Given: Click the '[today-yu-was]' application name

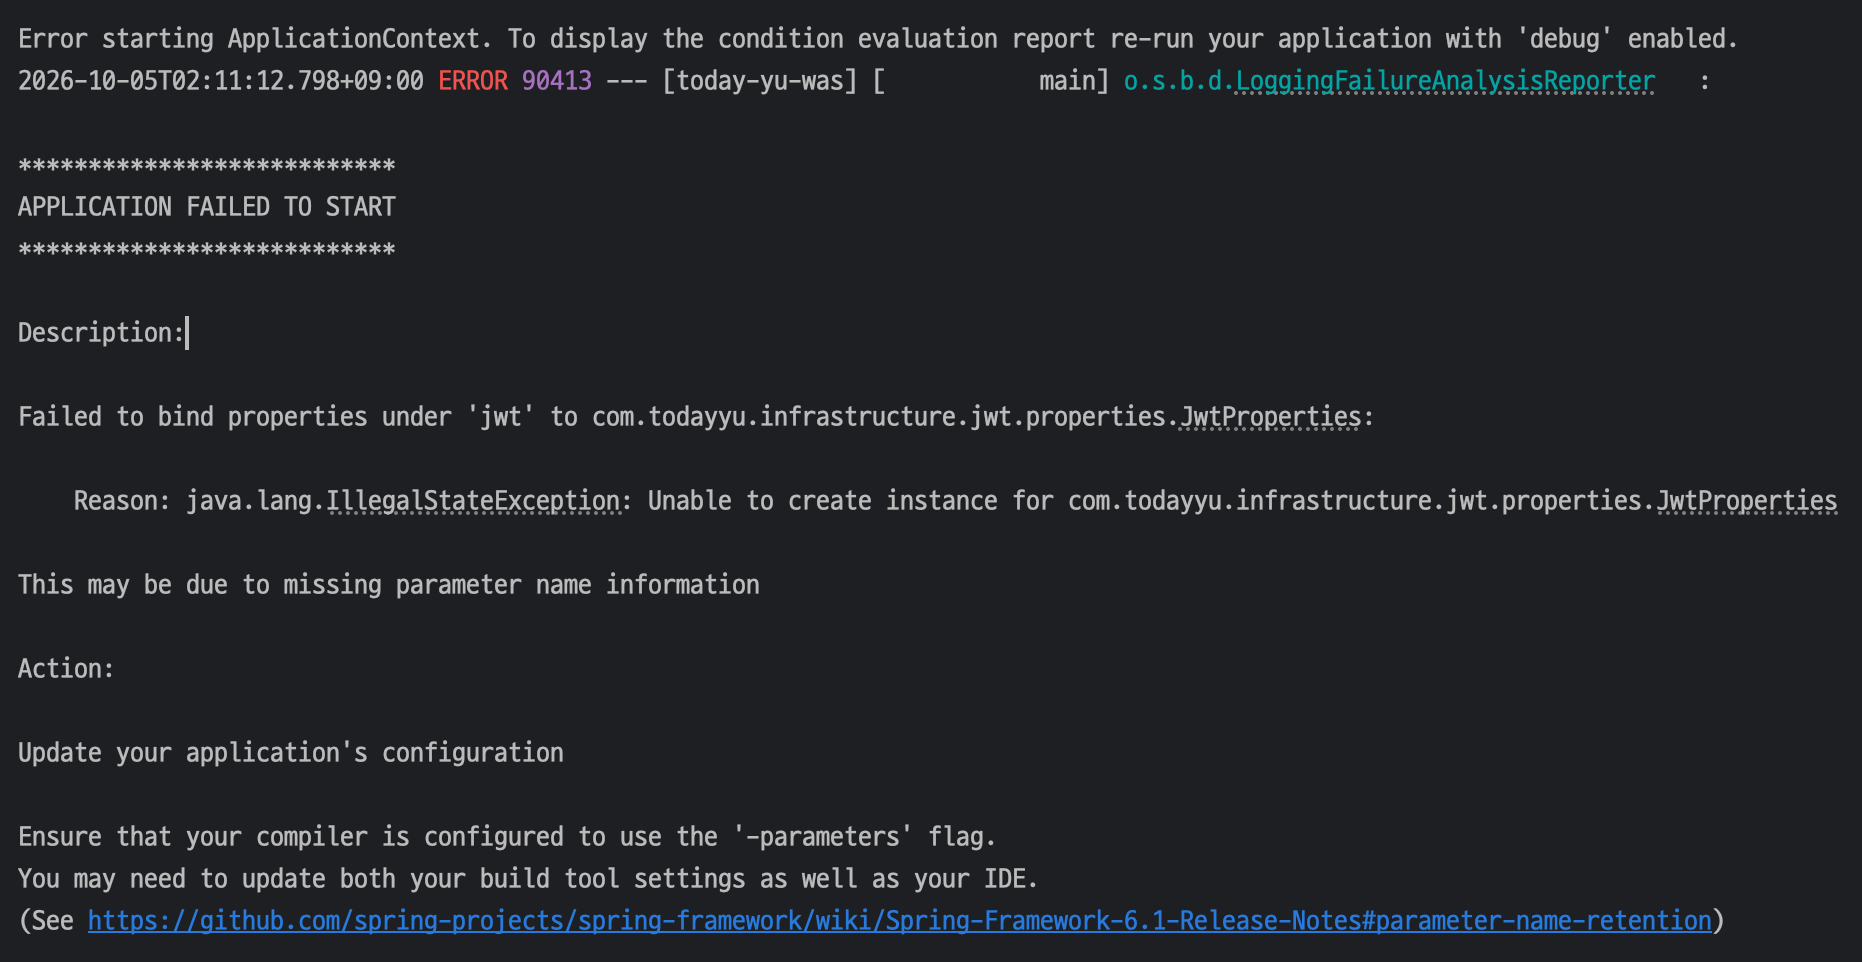Looking at the screenshot, I should click(x=760, y=81).
